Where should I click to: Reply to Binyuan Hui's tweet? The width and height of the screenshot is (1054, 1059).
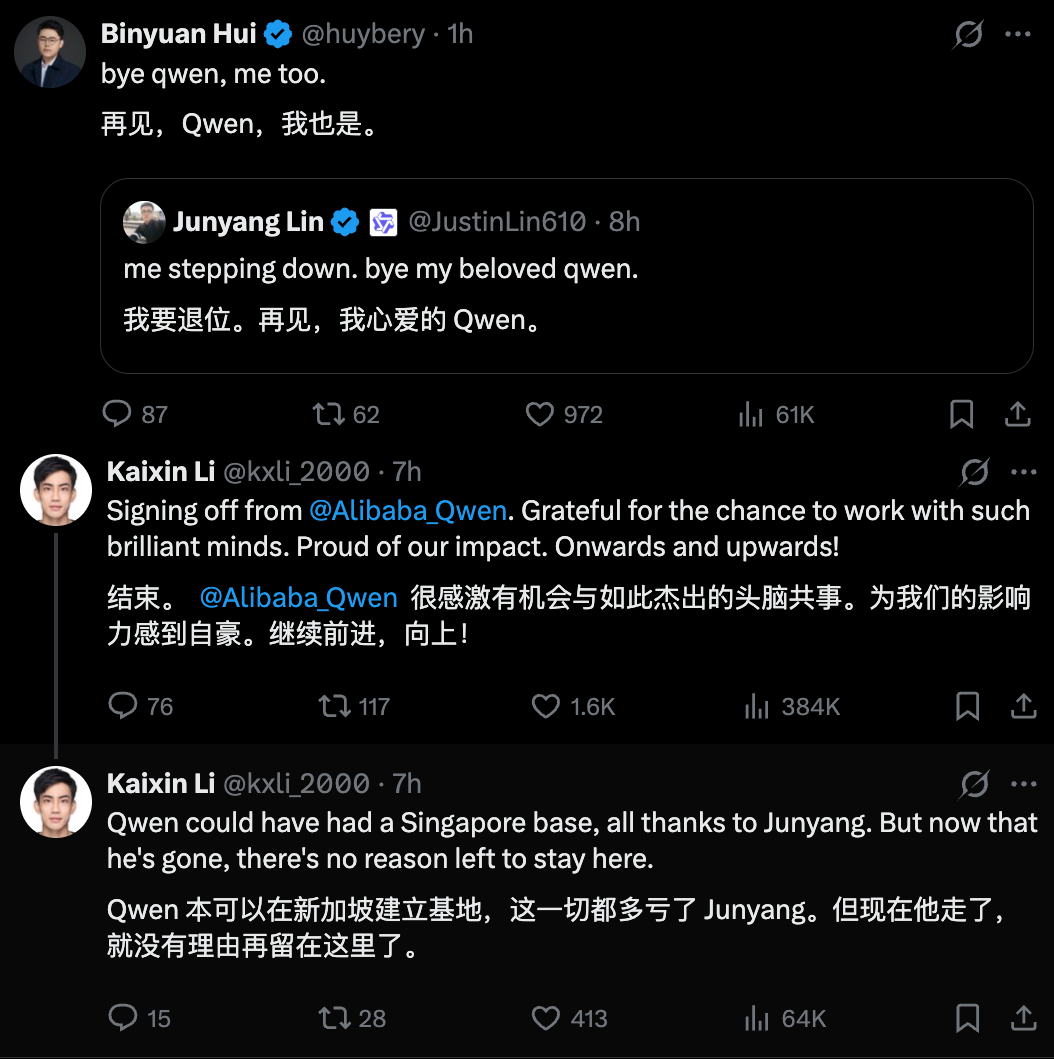119,413
